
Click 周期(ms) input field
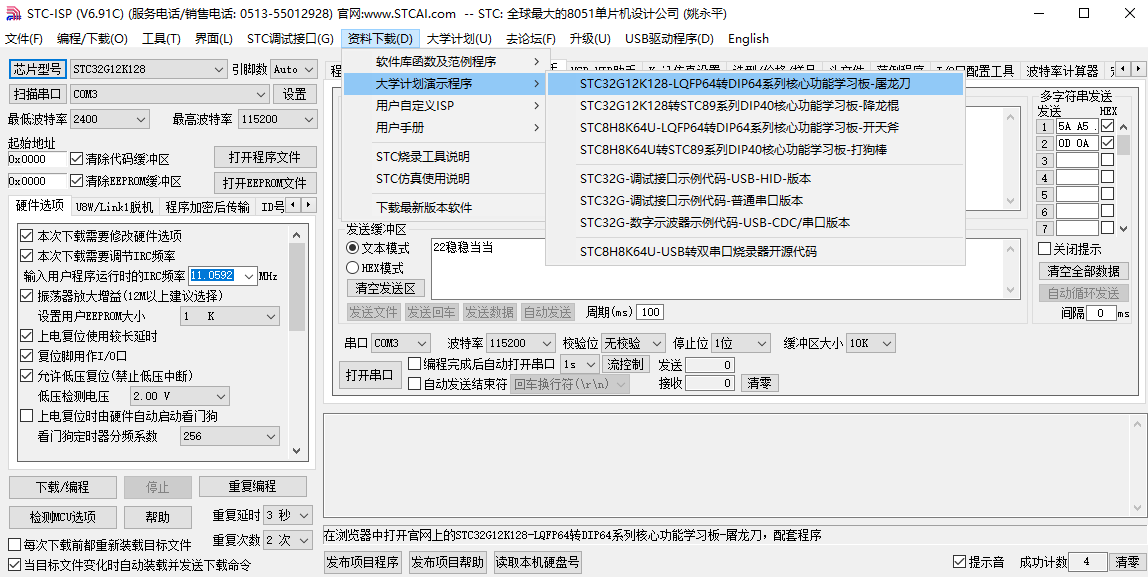[649, 312]
